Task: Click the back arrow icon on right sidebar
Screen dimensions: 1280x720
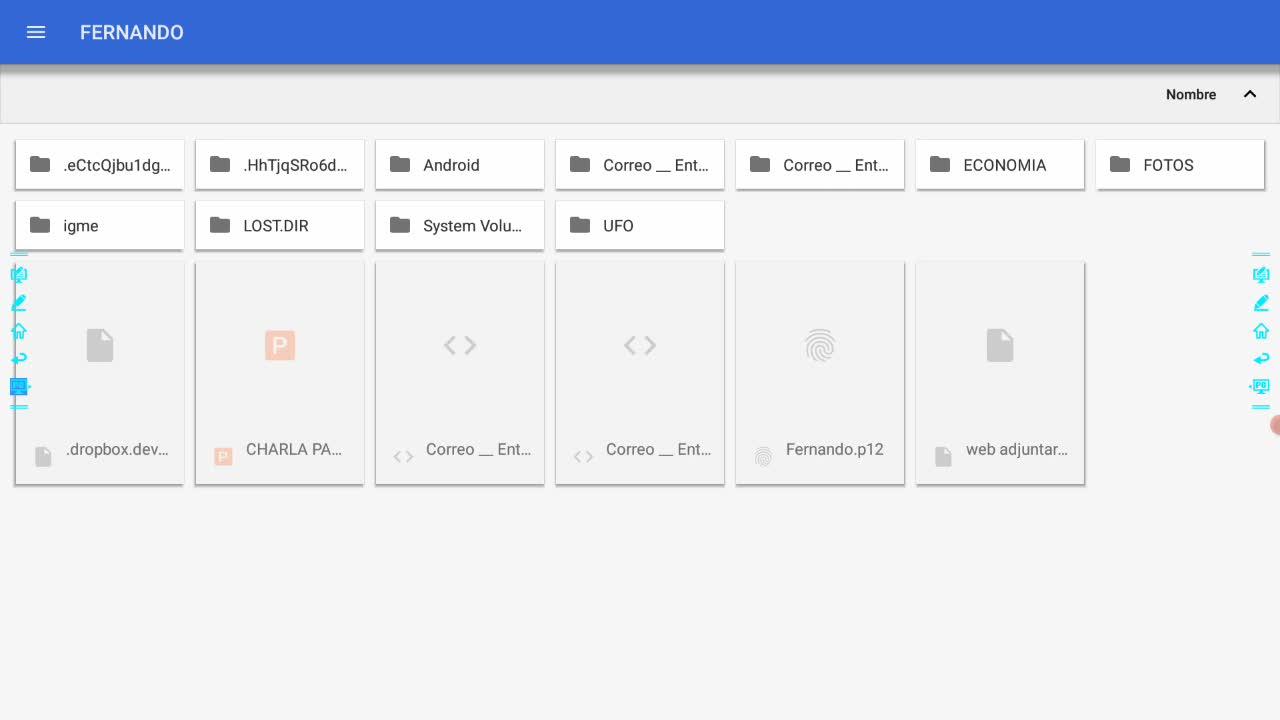Action: pos(1261,358)
